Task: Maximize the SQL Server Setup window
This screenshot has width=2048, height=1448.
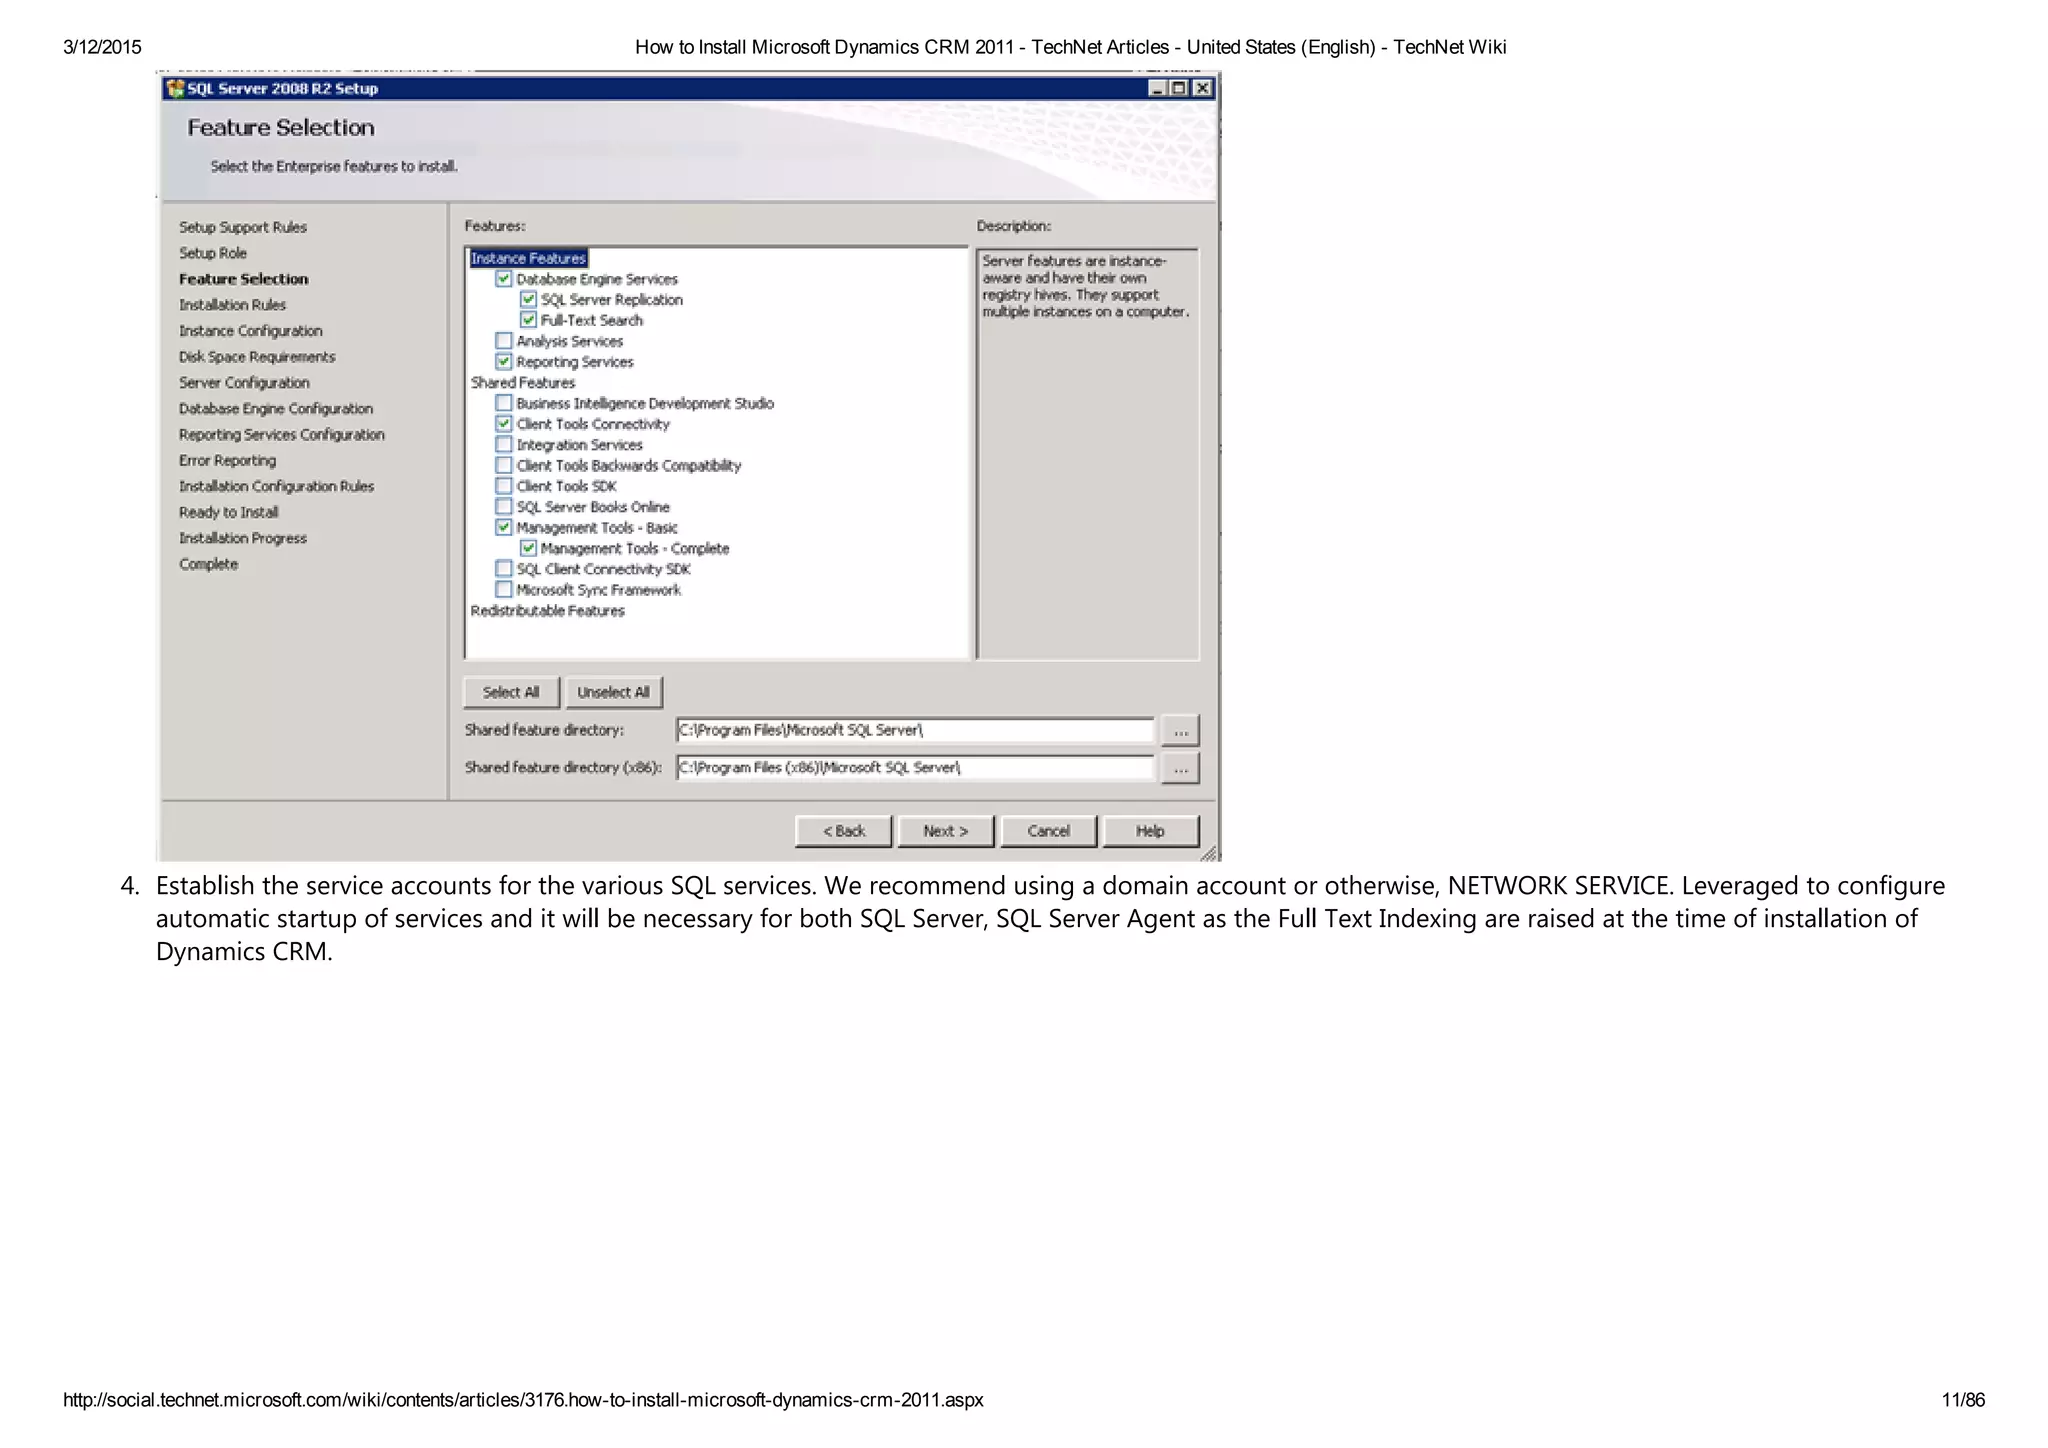Action: pos(1180,88)
